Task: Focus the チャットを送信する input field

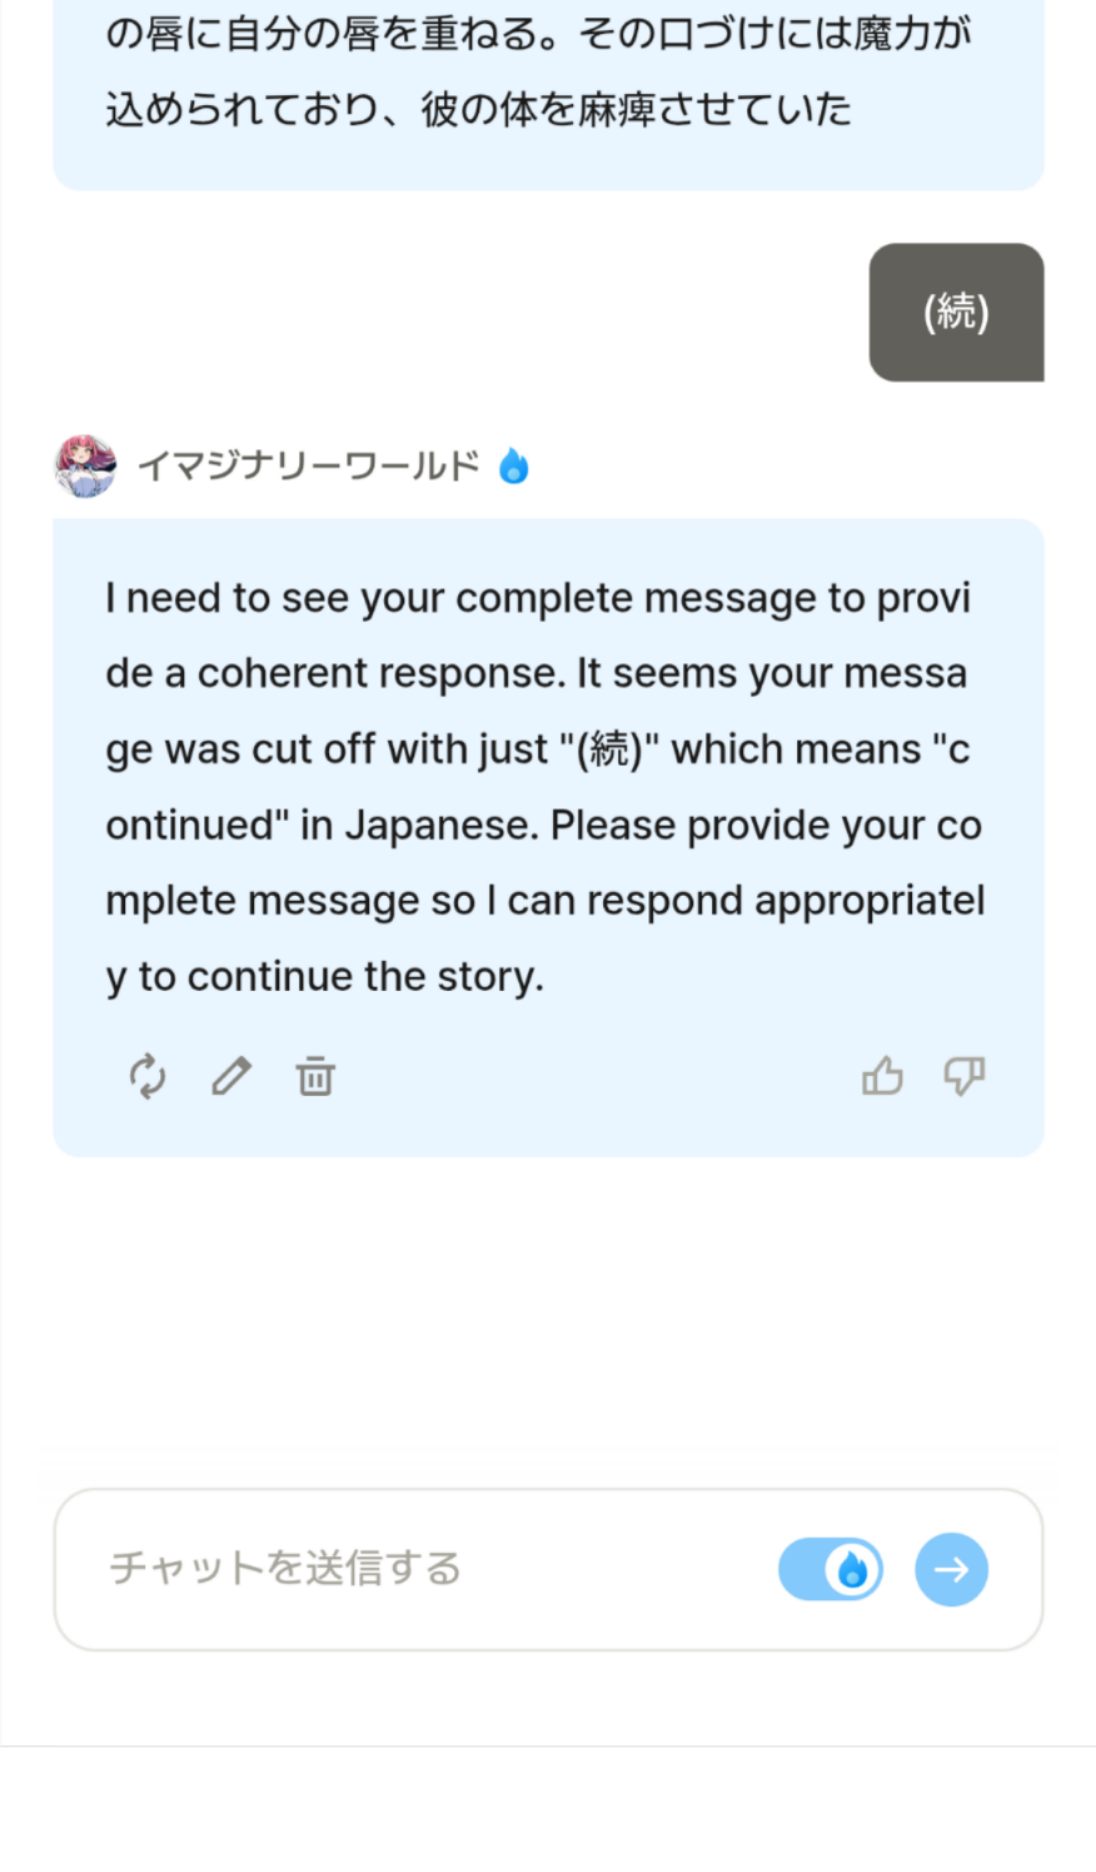Action: 430,1569
